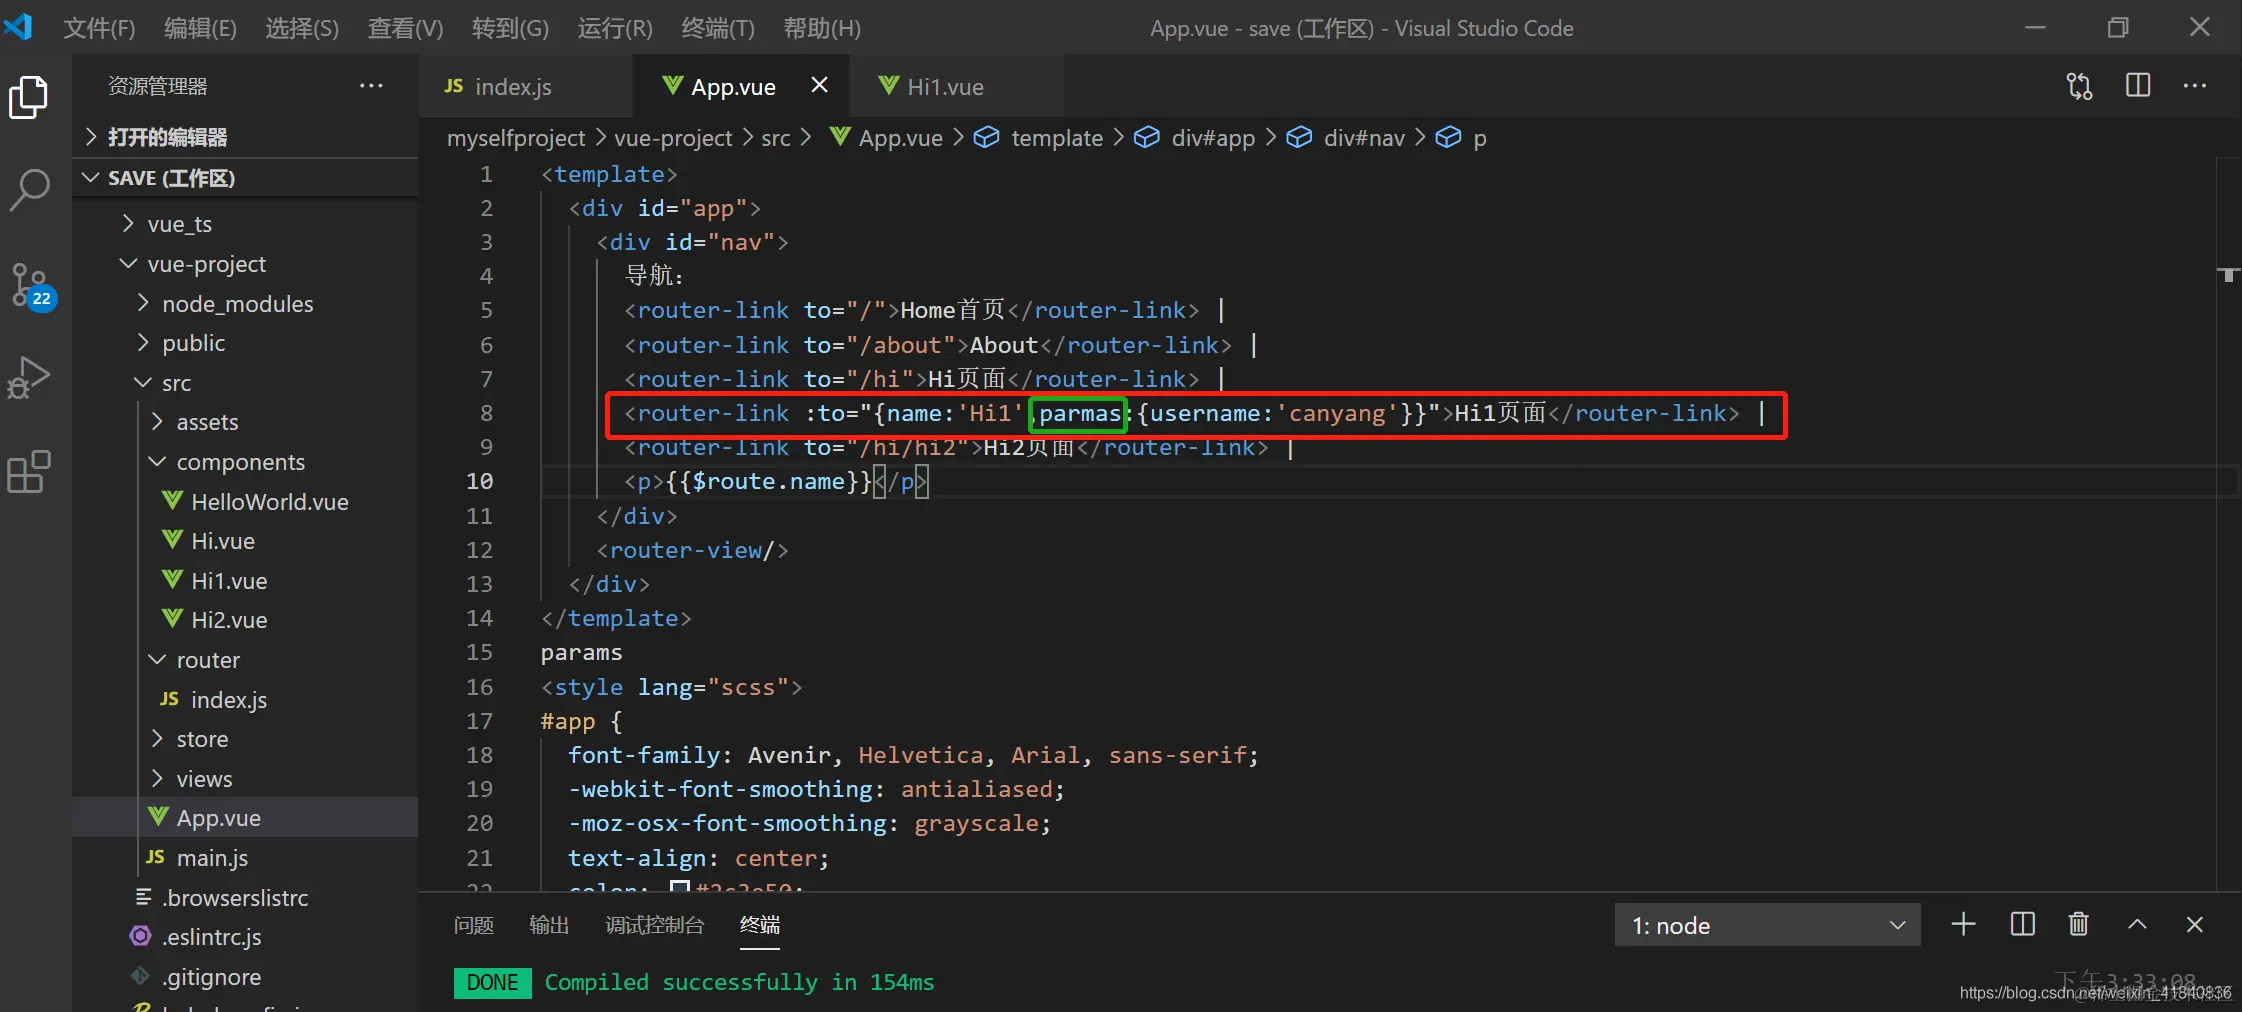Open the 选择(S) menu
2242x1012 pixels.
click(x=301, y=28)
